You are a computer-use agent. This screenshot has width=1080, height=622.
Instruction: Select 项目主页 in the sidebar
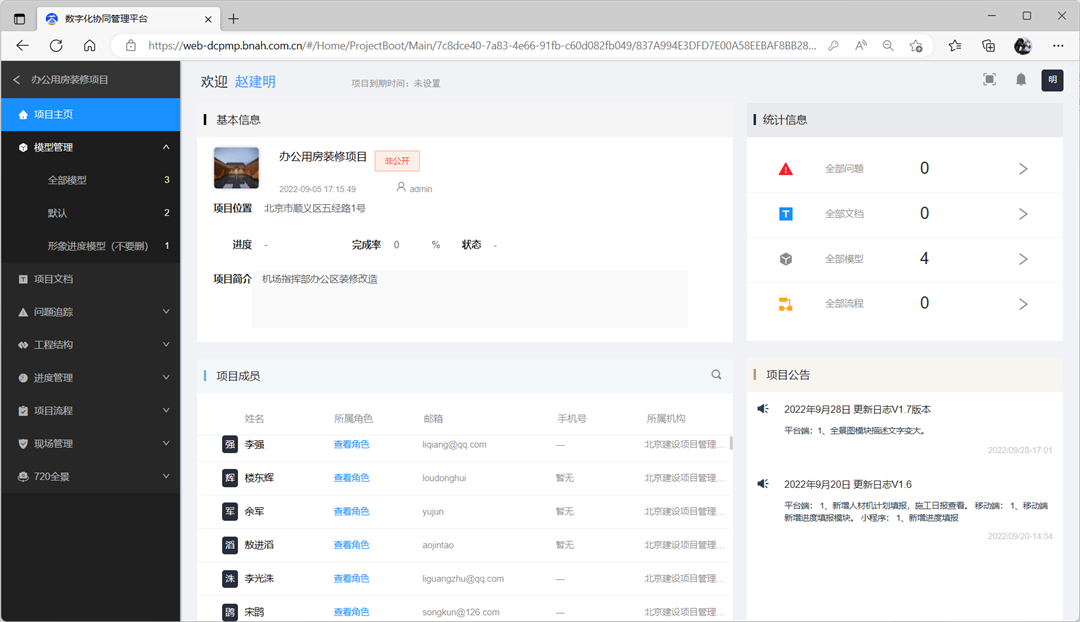point(53,114)
